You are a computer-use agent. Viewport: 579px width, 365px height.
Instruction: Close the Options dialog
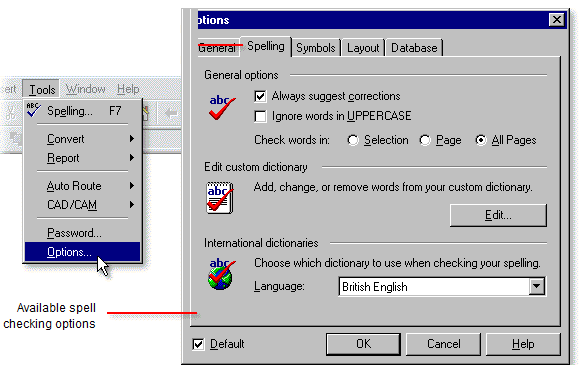pyautogui.click(x=557, y=20)
